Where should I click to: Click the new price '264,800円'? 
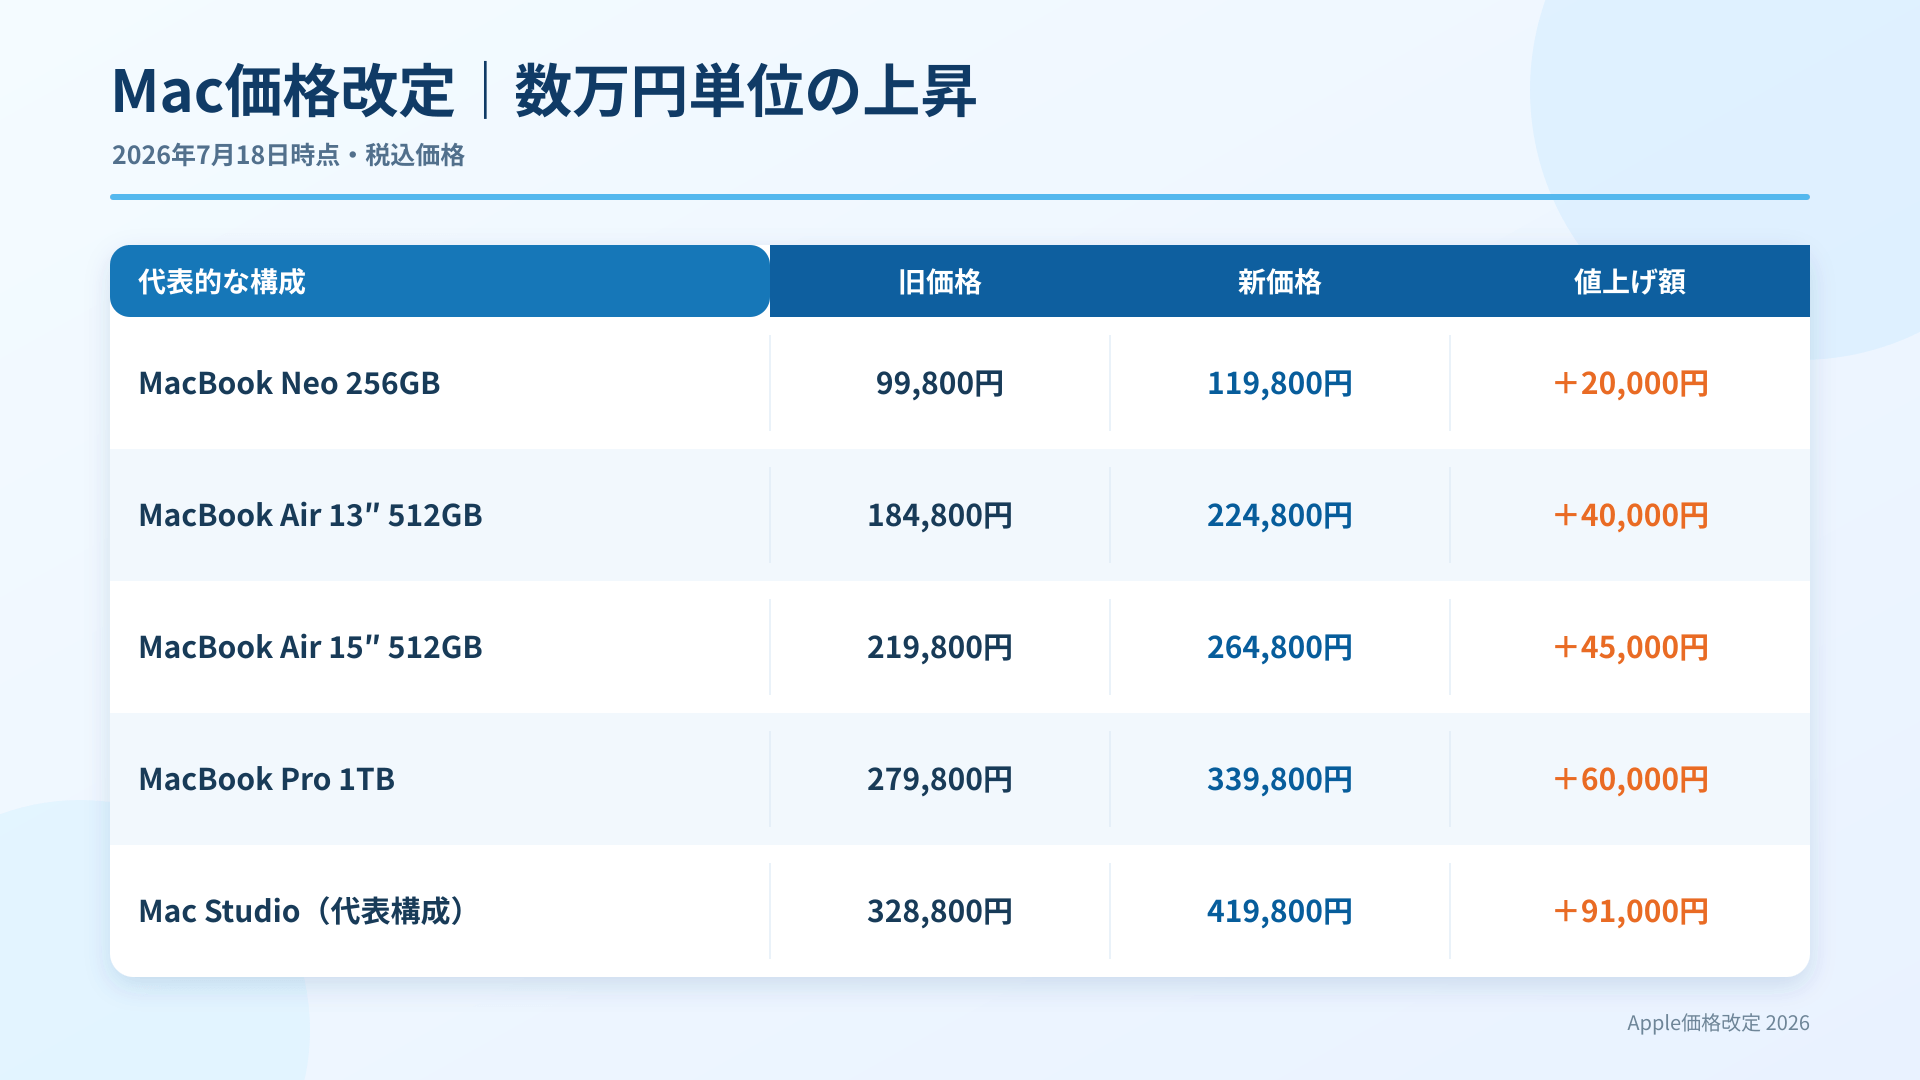(1279, 647)
